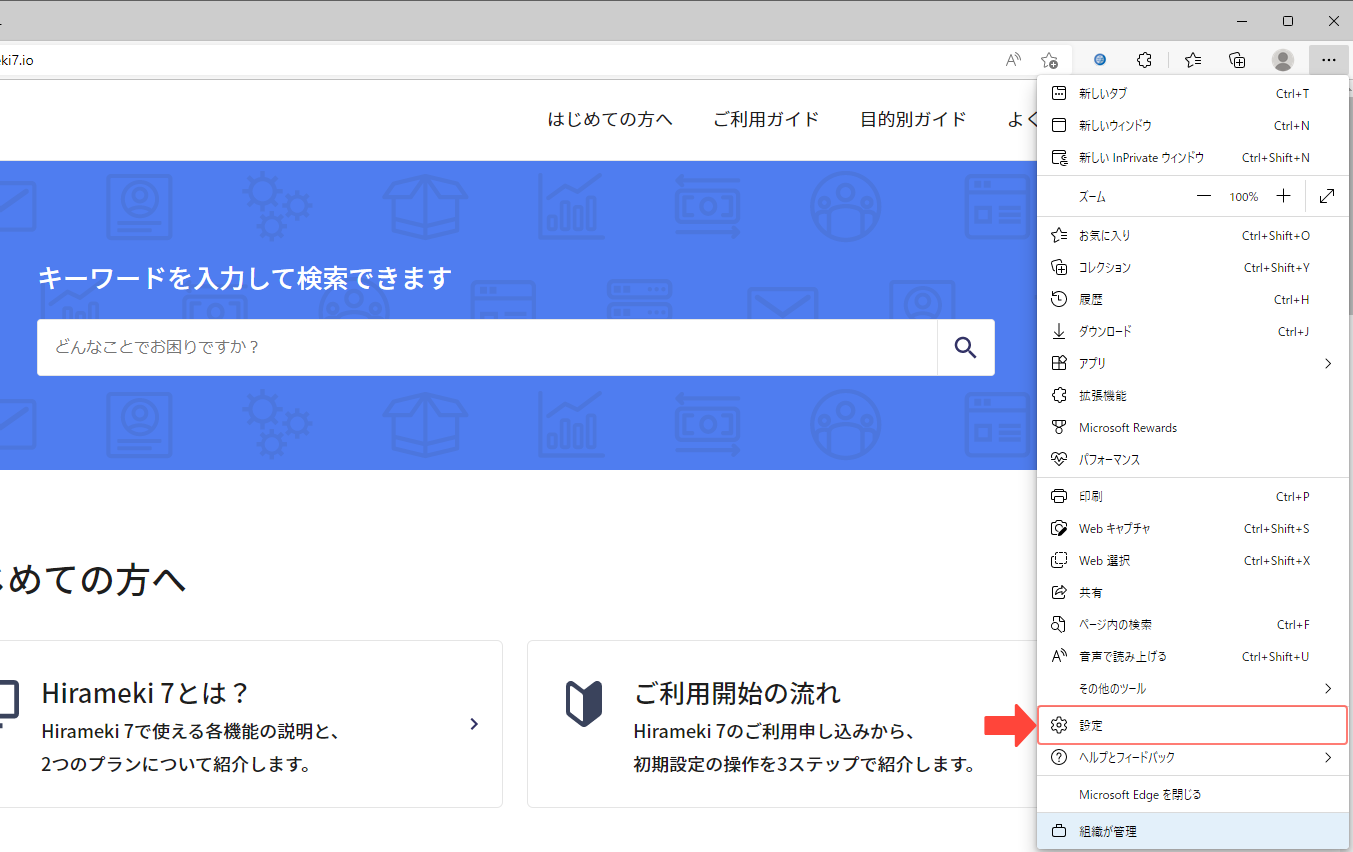Choose Web キャプチャ from the menu
The width and height of the screenshot is (1353, 852).
[1193, 529]
